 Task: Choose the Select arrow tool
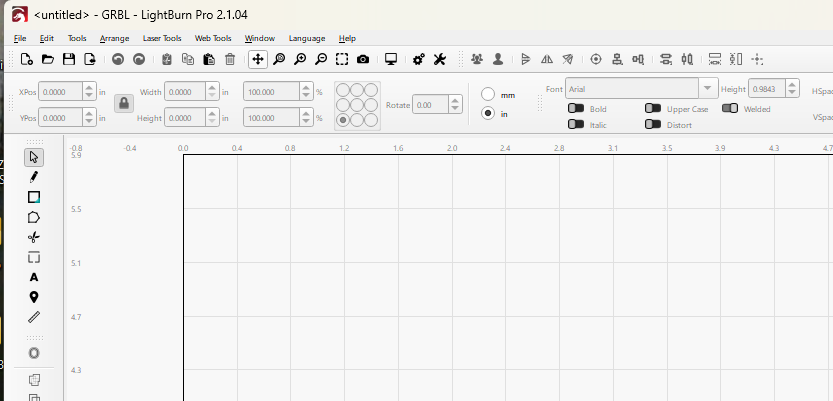click(x=34, y=157)
